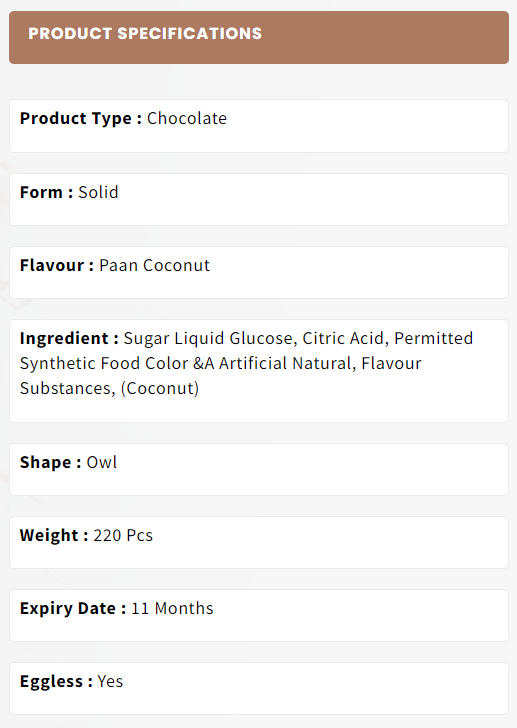Click the Chocolate value text
Viewport: 517px width, 728px height.
187,118
